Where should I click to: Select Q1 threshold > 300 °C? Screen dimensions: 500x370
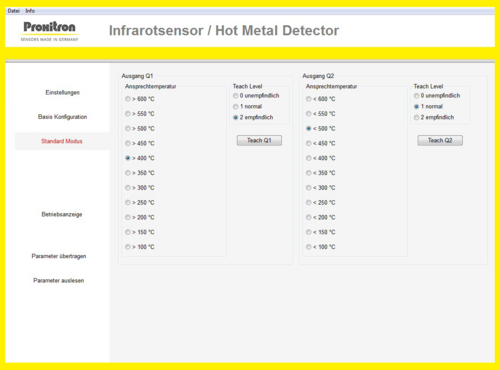click(x=140, y=188)
